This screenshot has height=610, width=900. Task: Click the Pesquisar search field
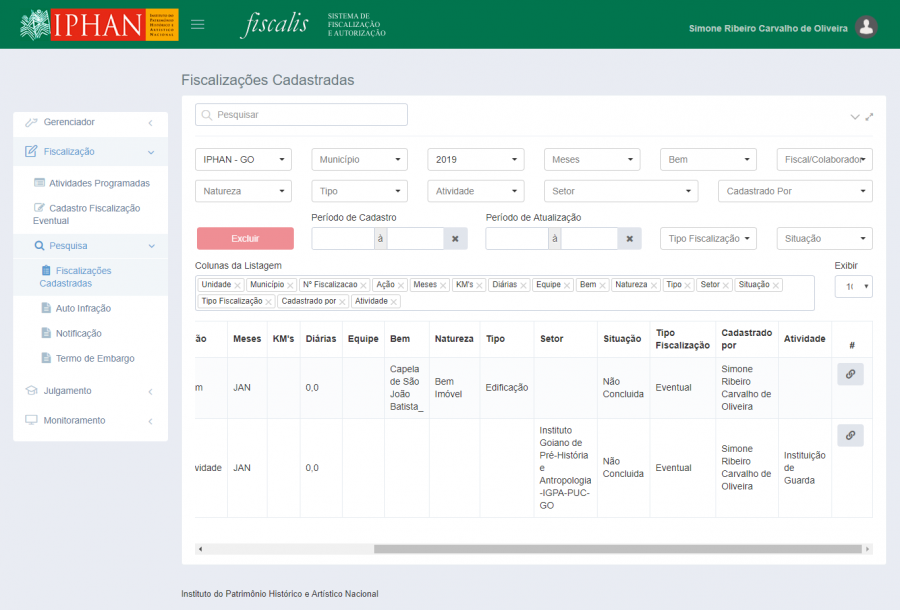(301, 115)
